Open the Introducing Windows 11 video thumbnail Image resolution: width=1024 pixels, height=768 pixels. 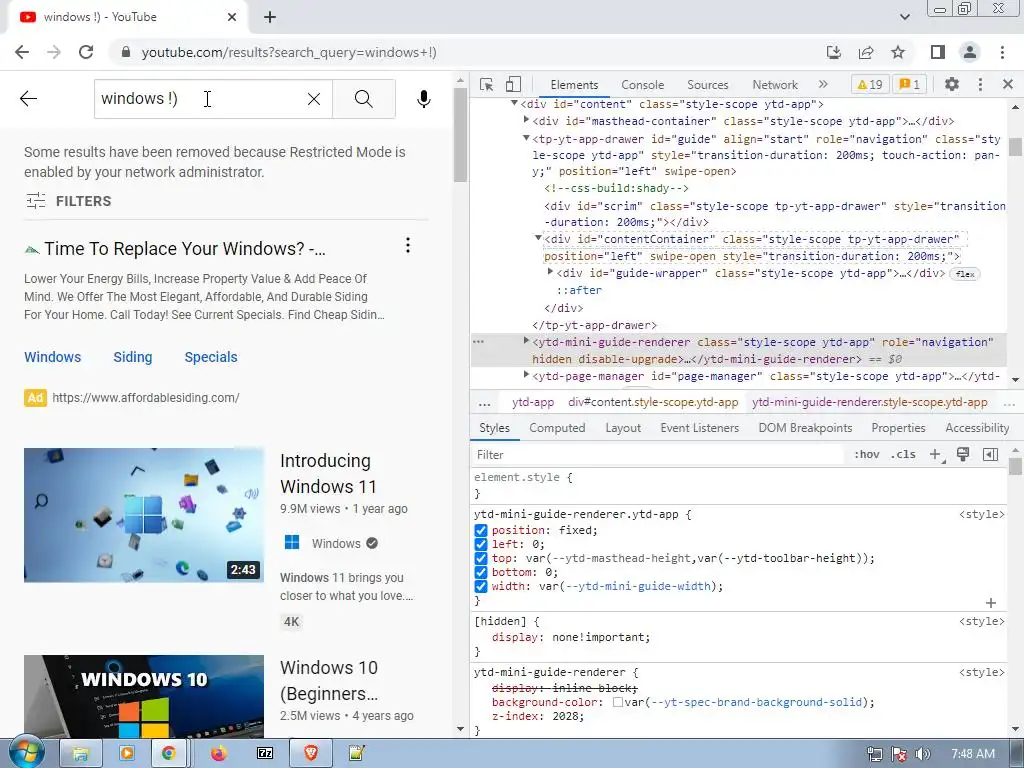(x=144, y=515)
